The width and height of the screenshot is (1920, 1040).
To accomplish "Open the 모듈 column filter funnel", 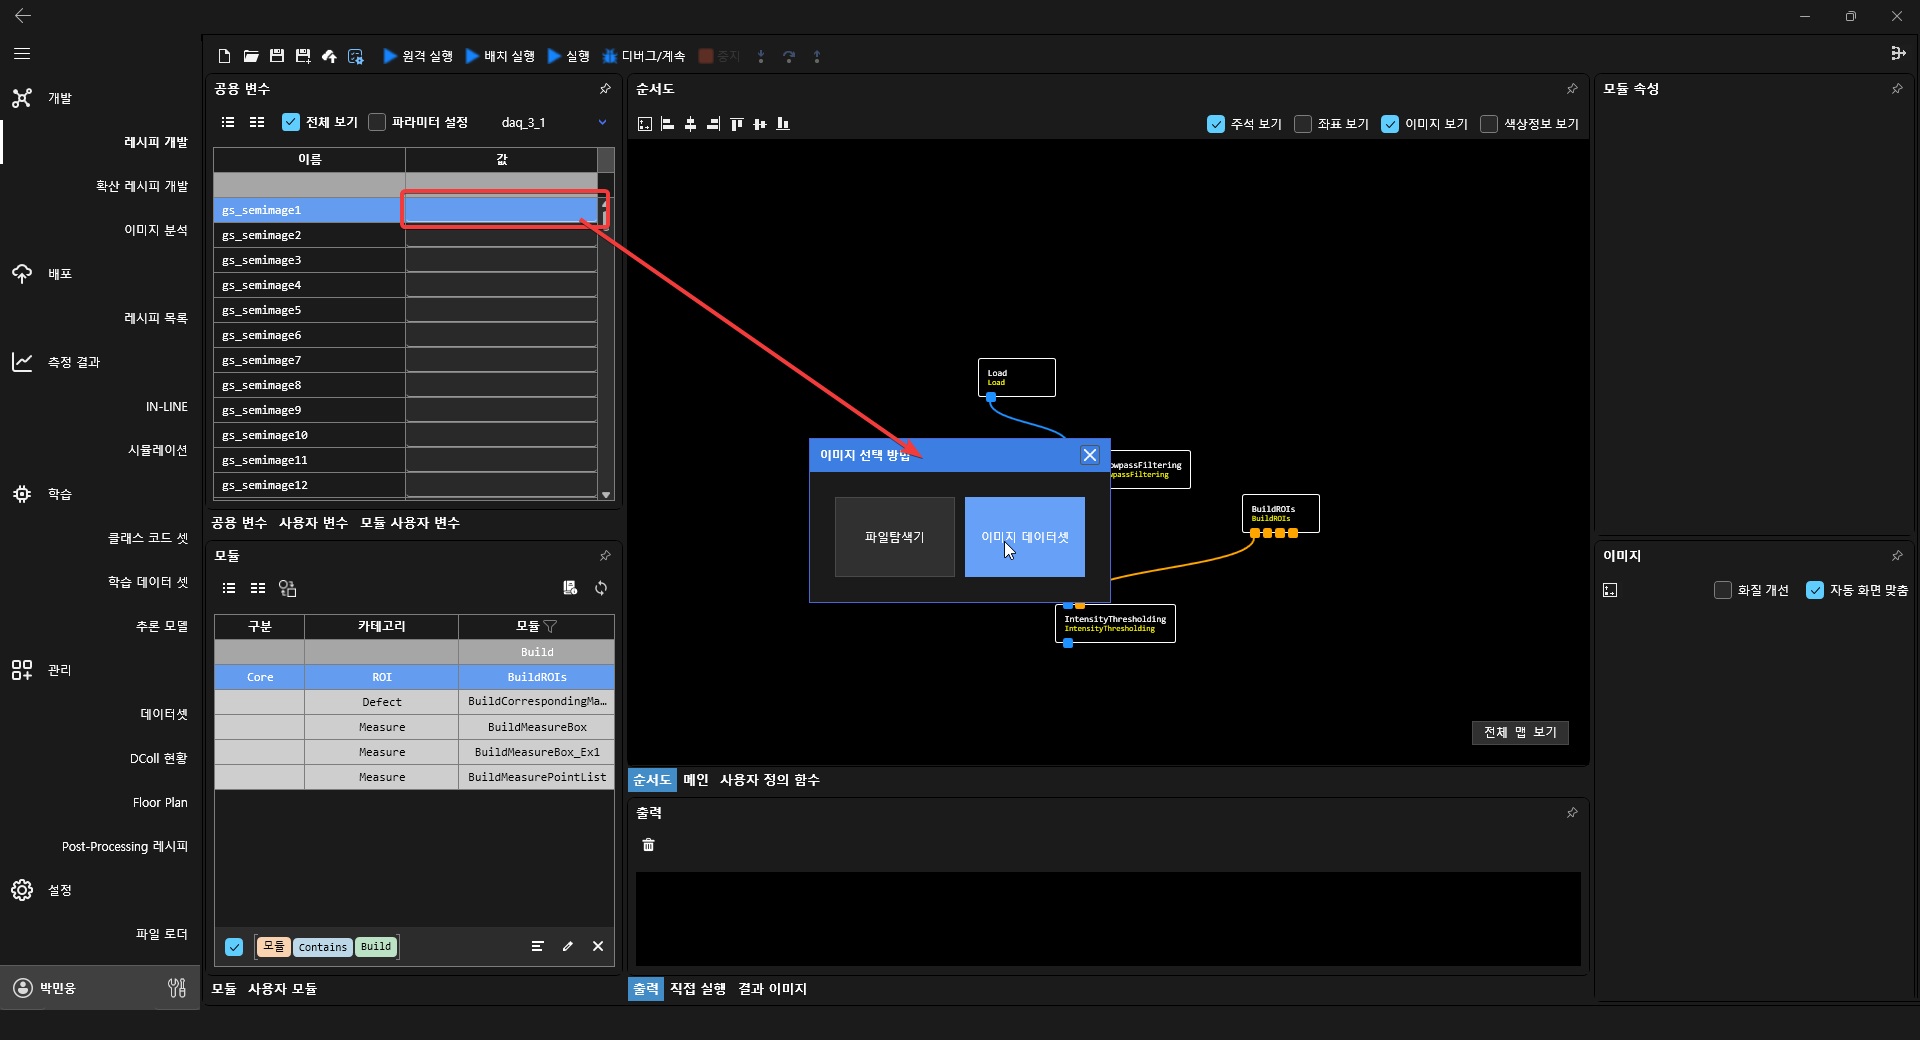I will [551, 626].
